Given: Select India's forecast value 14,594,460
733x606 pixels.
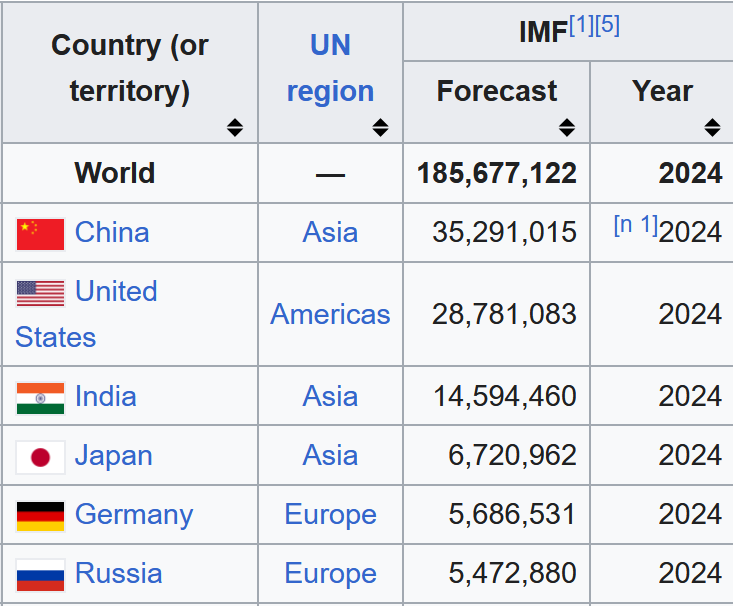Looking at the screenshot, I should [505, 397].
